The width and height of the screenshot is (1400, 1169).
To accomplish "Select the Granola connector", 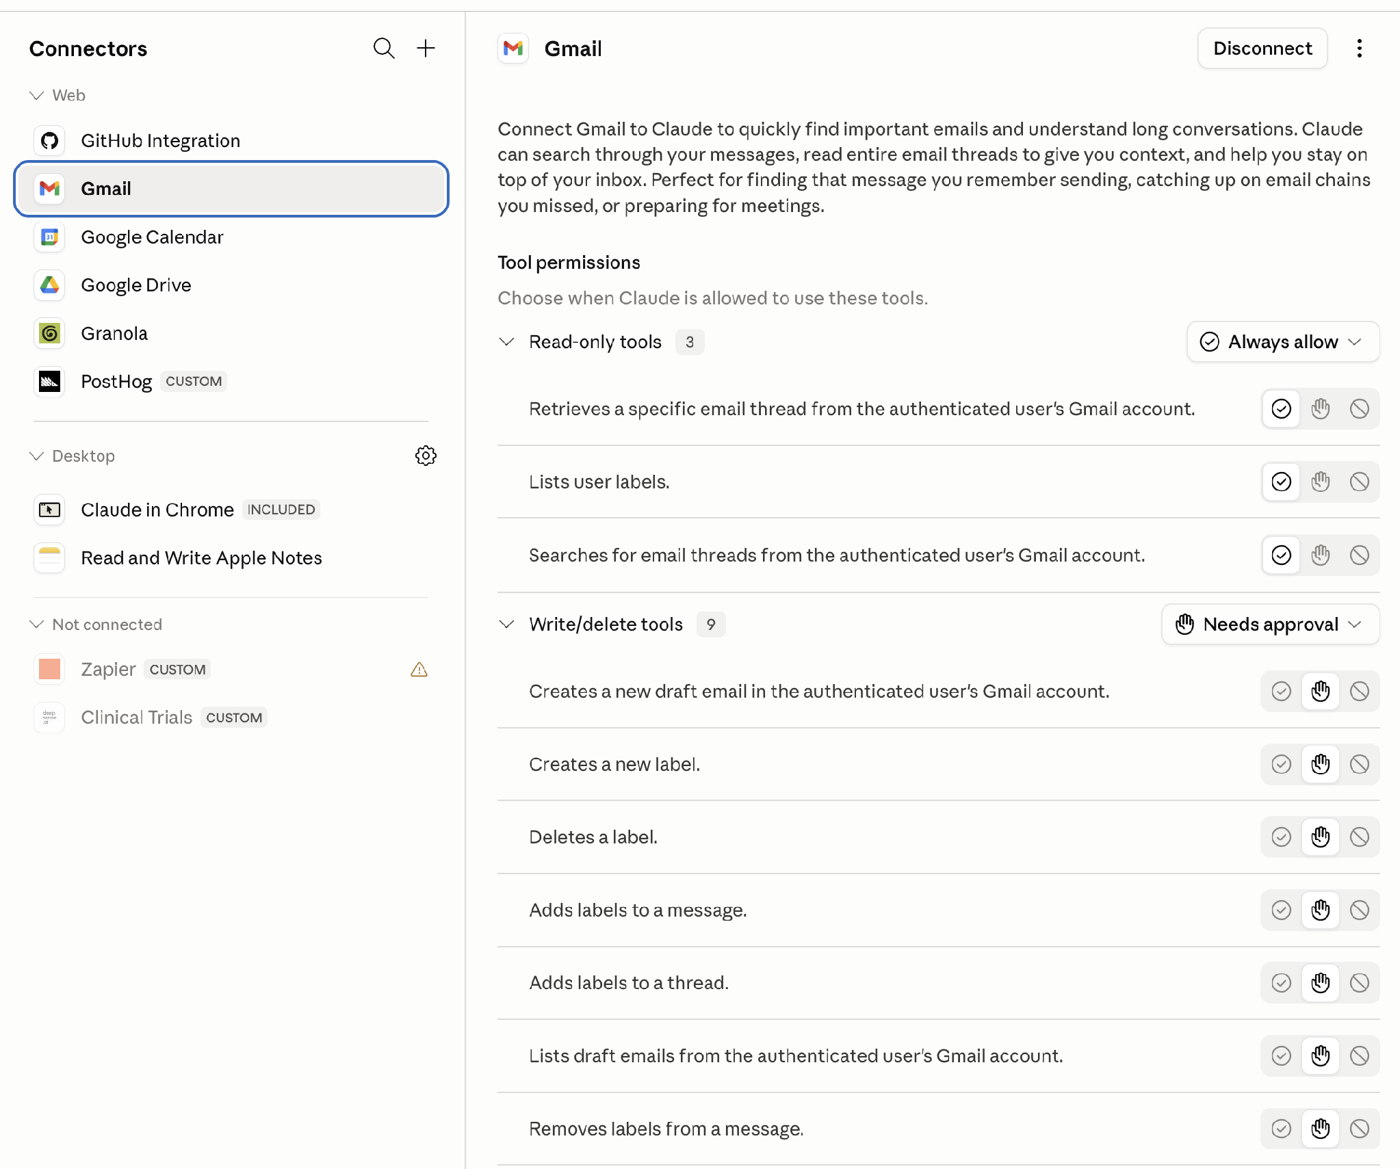I will (231, 333).
